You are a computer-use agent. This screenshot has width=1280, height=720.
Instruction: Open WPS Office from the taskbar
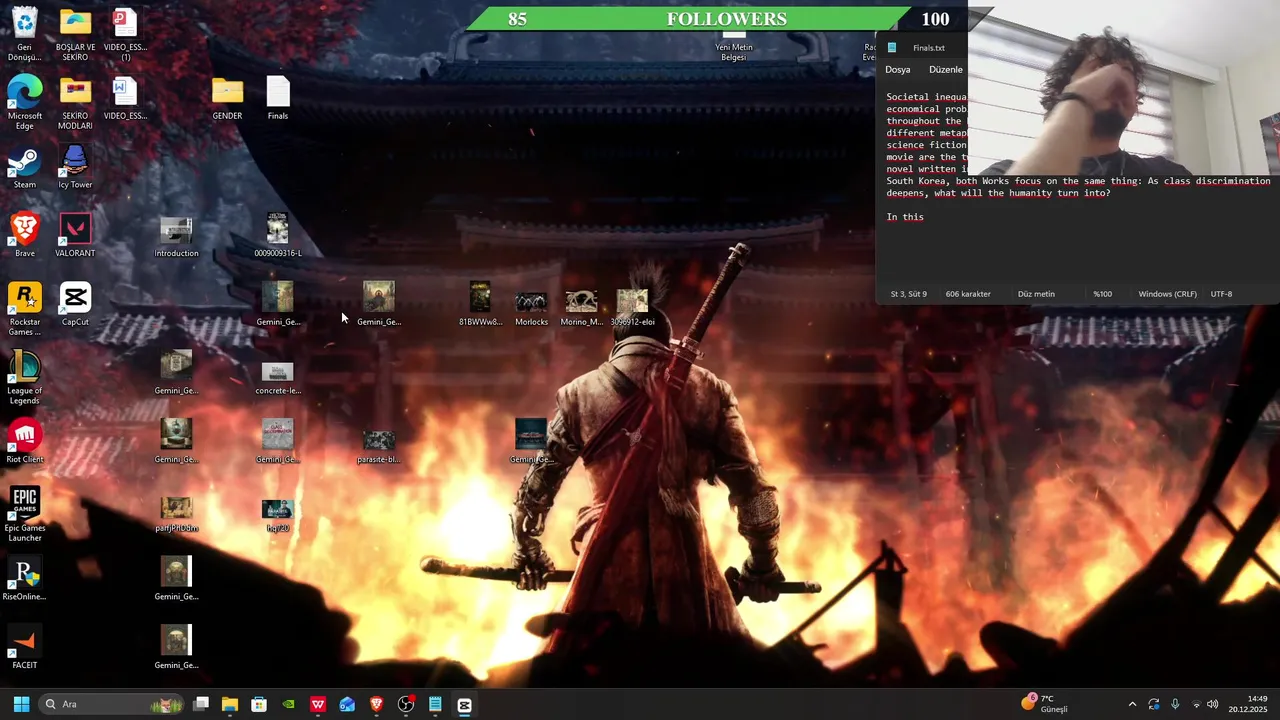tap(318, 704)
